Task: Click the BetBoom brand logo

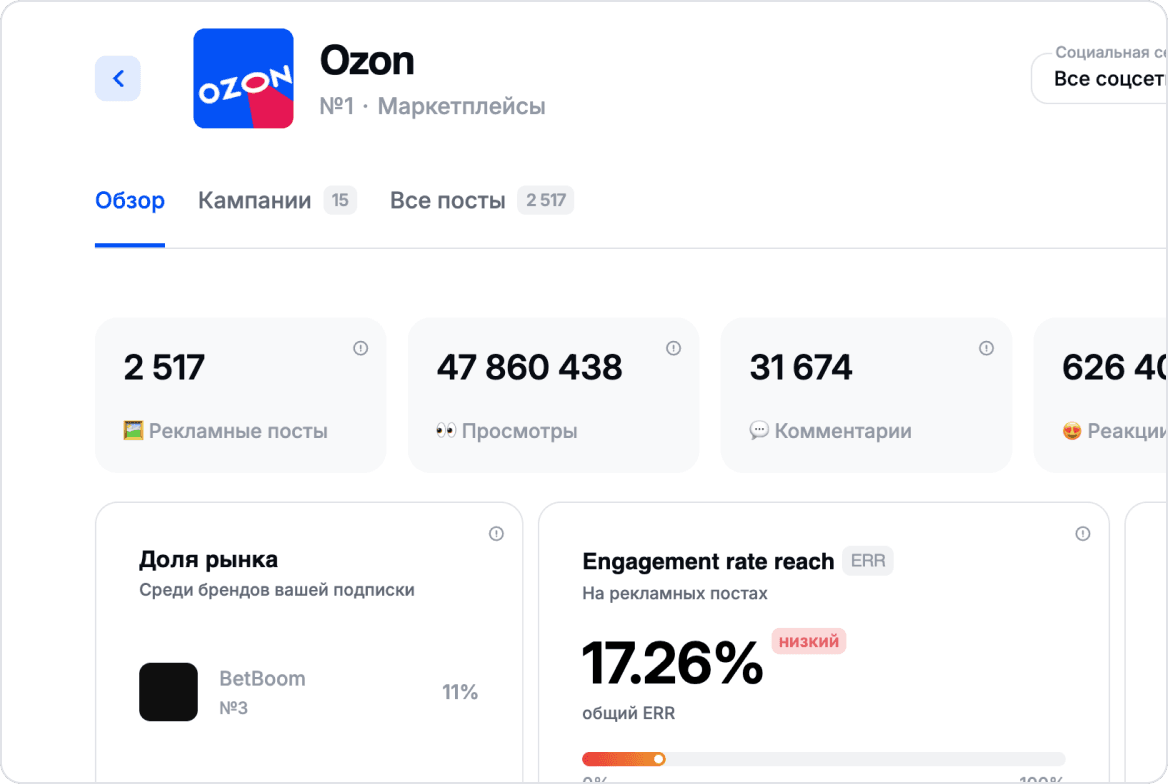Action: point(169,691)
